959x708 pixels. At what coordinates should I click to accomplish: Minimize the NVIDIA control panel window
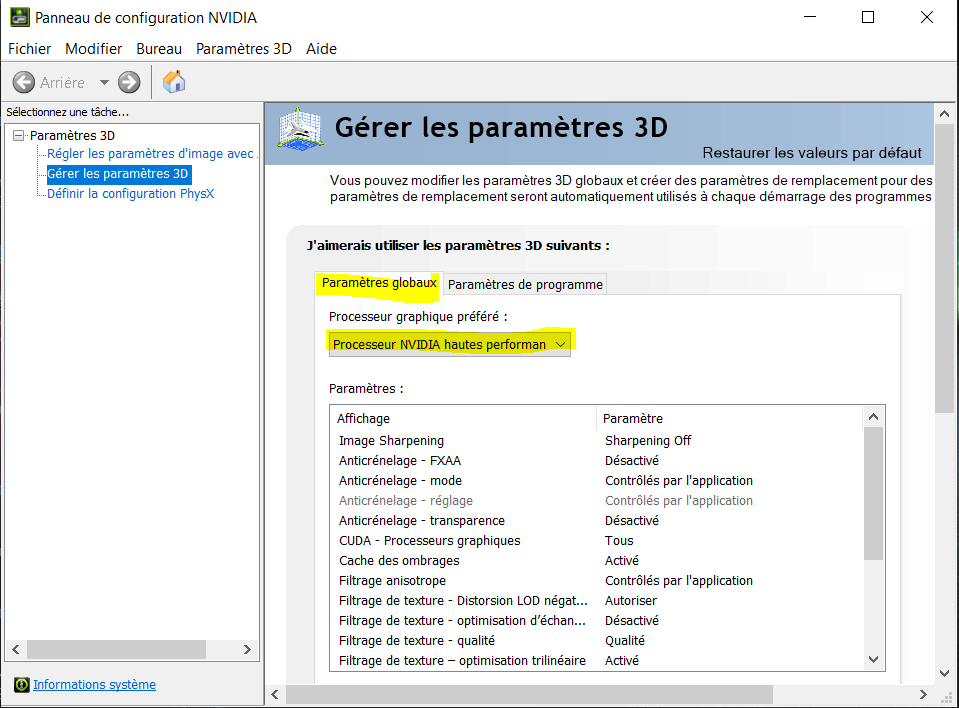click(810, 17)
